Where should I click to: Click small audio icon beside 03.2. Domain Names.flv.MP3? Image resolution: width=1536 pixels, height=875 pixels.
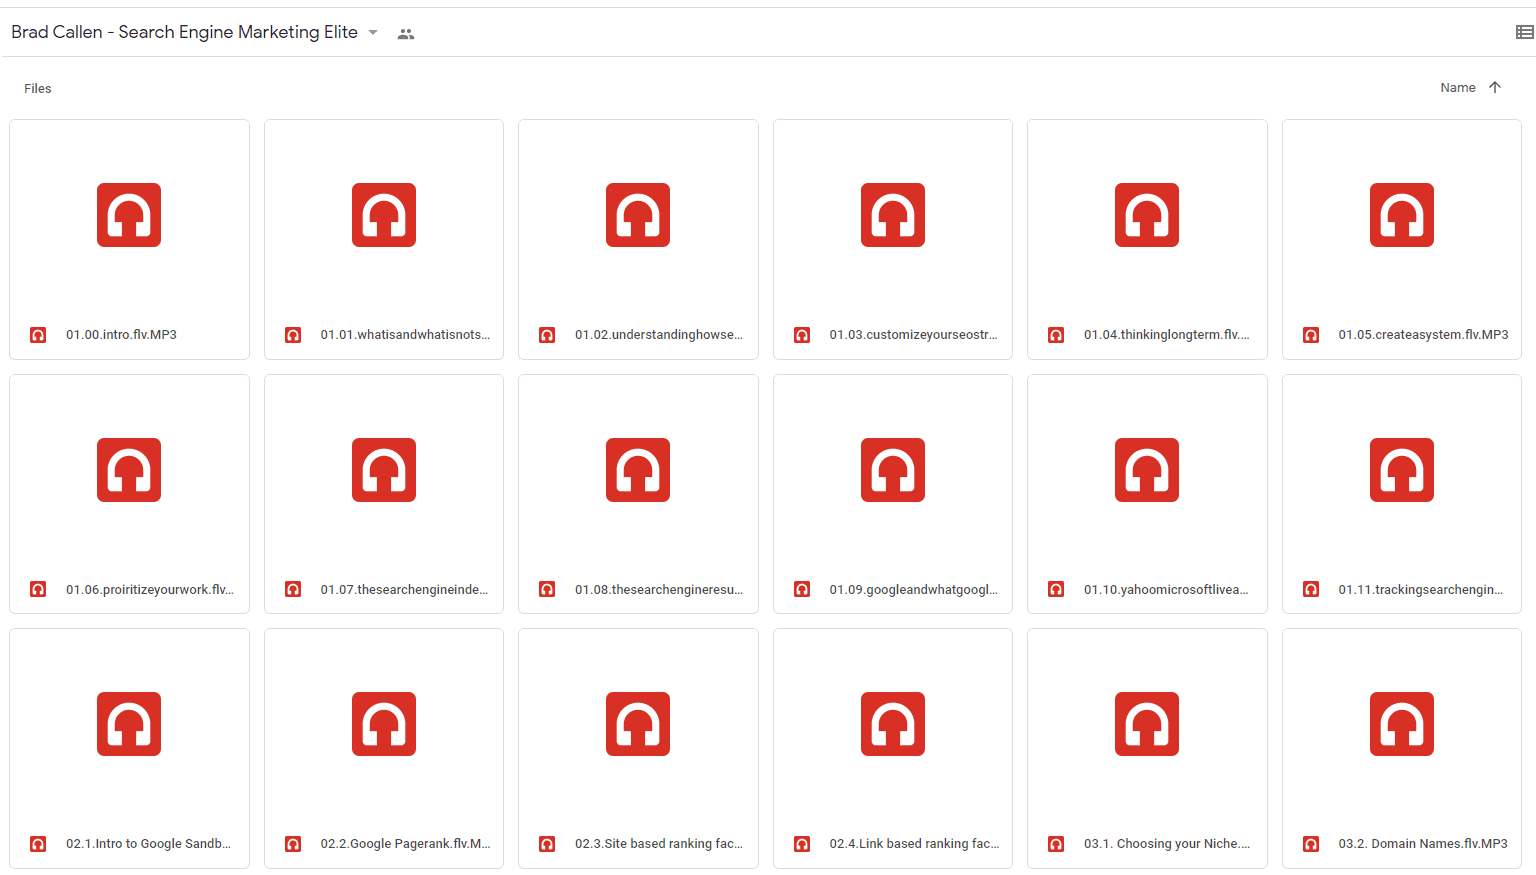tap(1311, 844)
